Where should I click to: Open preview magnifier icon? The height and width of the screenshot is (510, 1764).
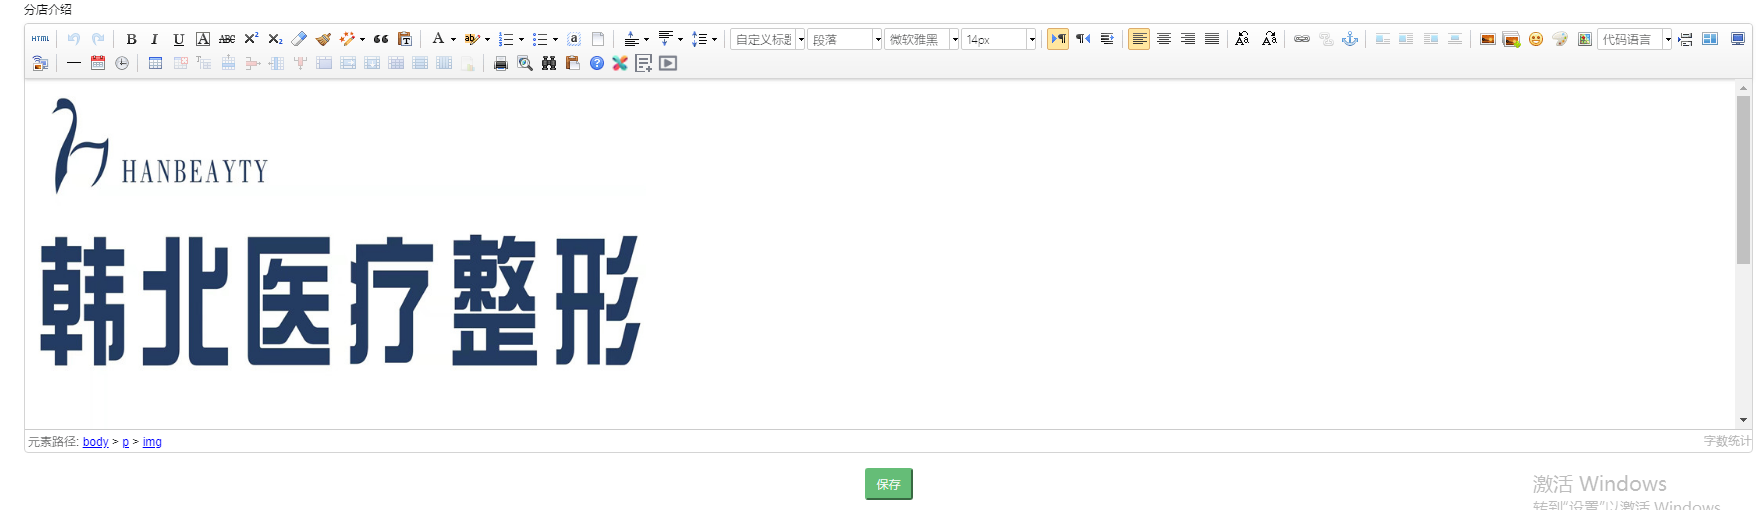[x=525, y=63]
